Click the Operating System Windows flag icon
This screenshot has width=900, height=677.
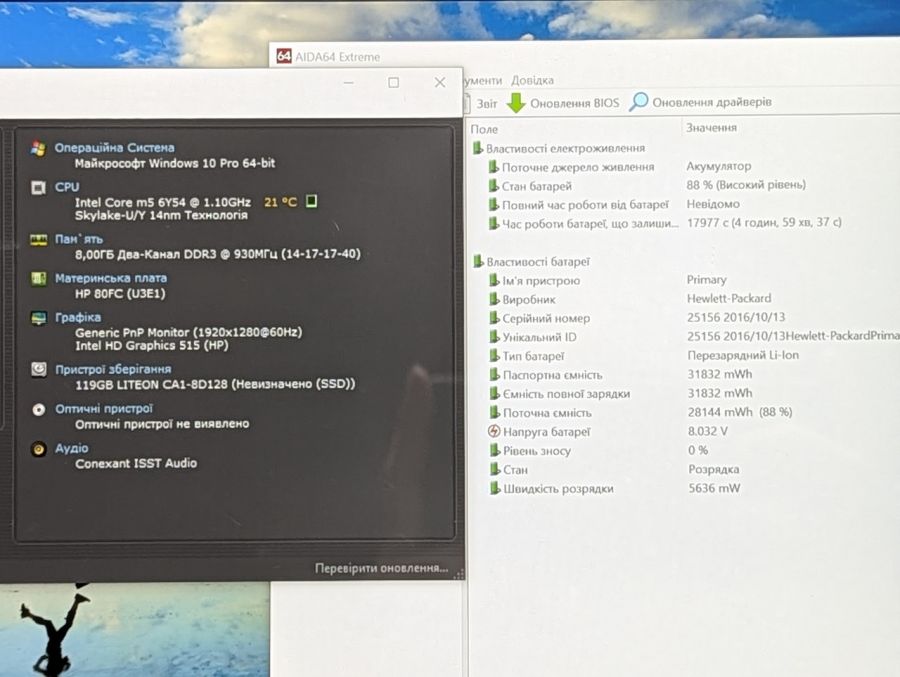pyautogui.click(x=38, y=148)
